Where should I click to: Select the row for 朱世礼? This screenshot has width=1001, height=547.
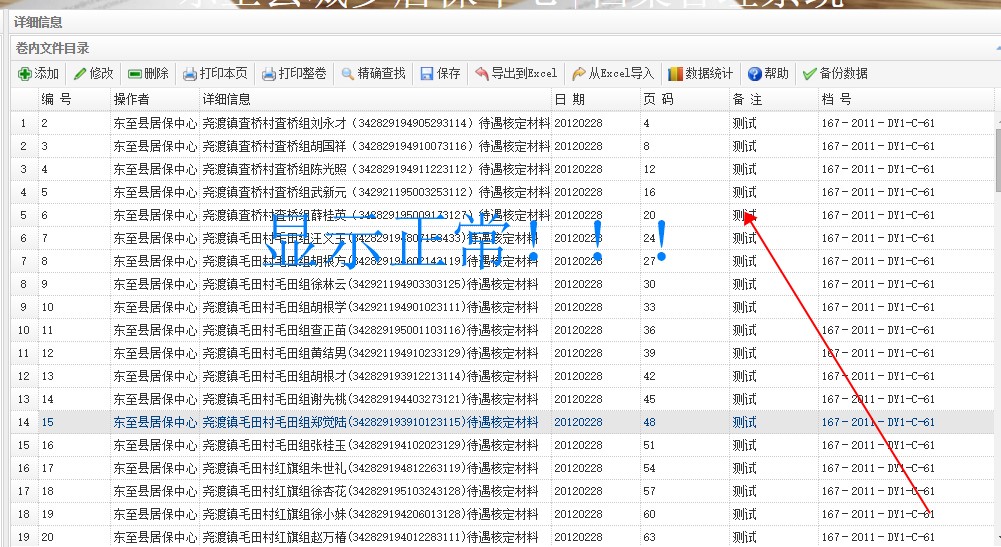click(502, 468)
